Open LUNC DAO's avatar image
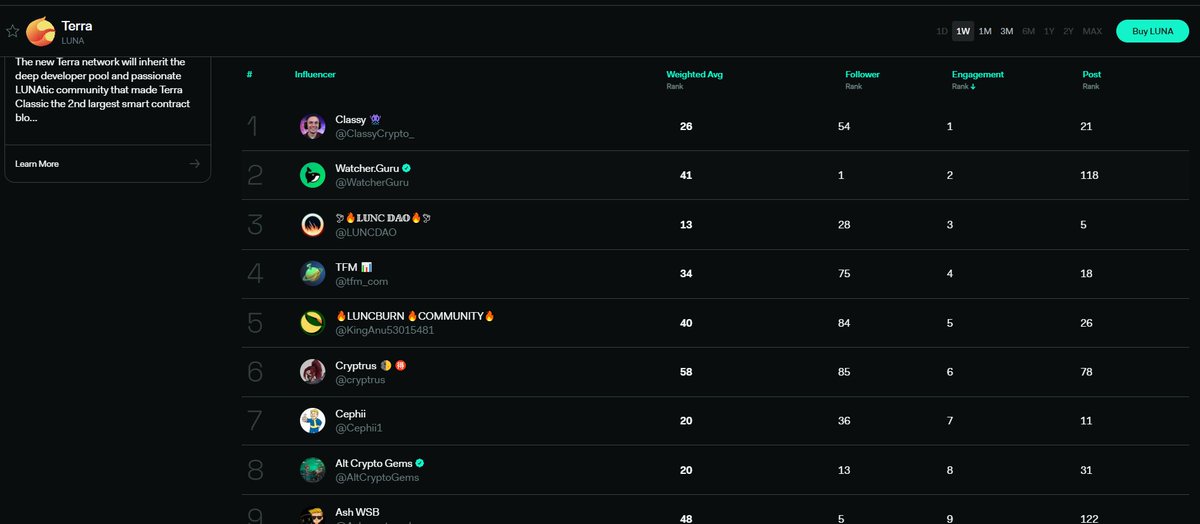 (x=313, y=224)
